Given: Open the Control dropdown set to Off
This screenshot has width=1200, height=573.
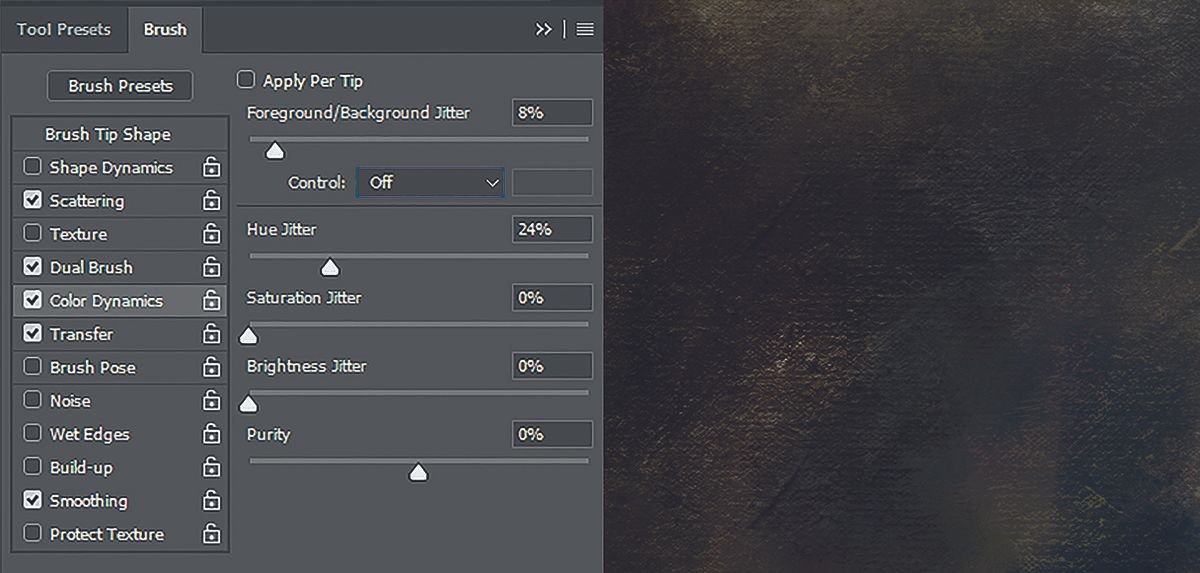Looking at the screenshot, I should pos(430,183).
